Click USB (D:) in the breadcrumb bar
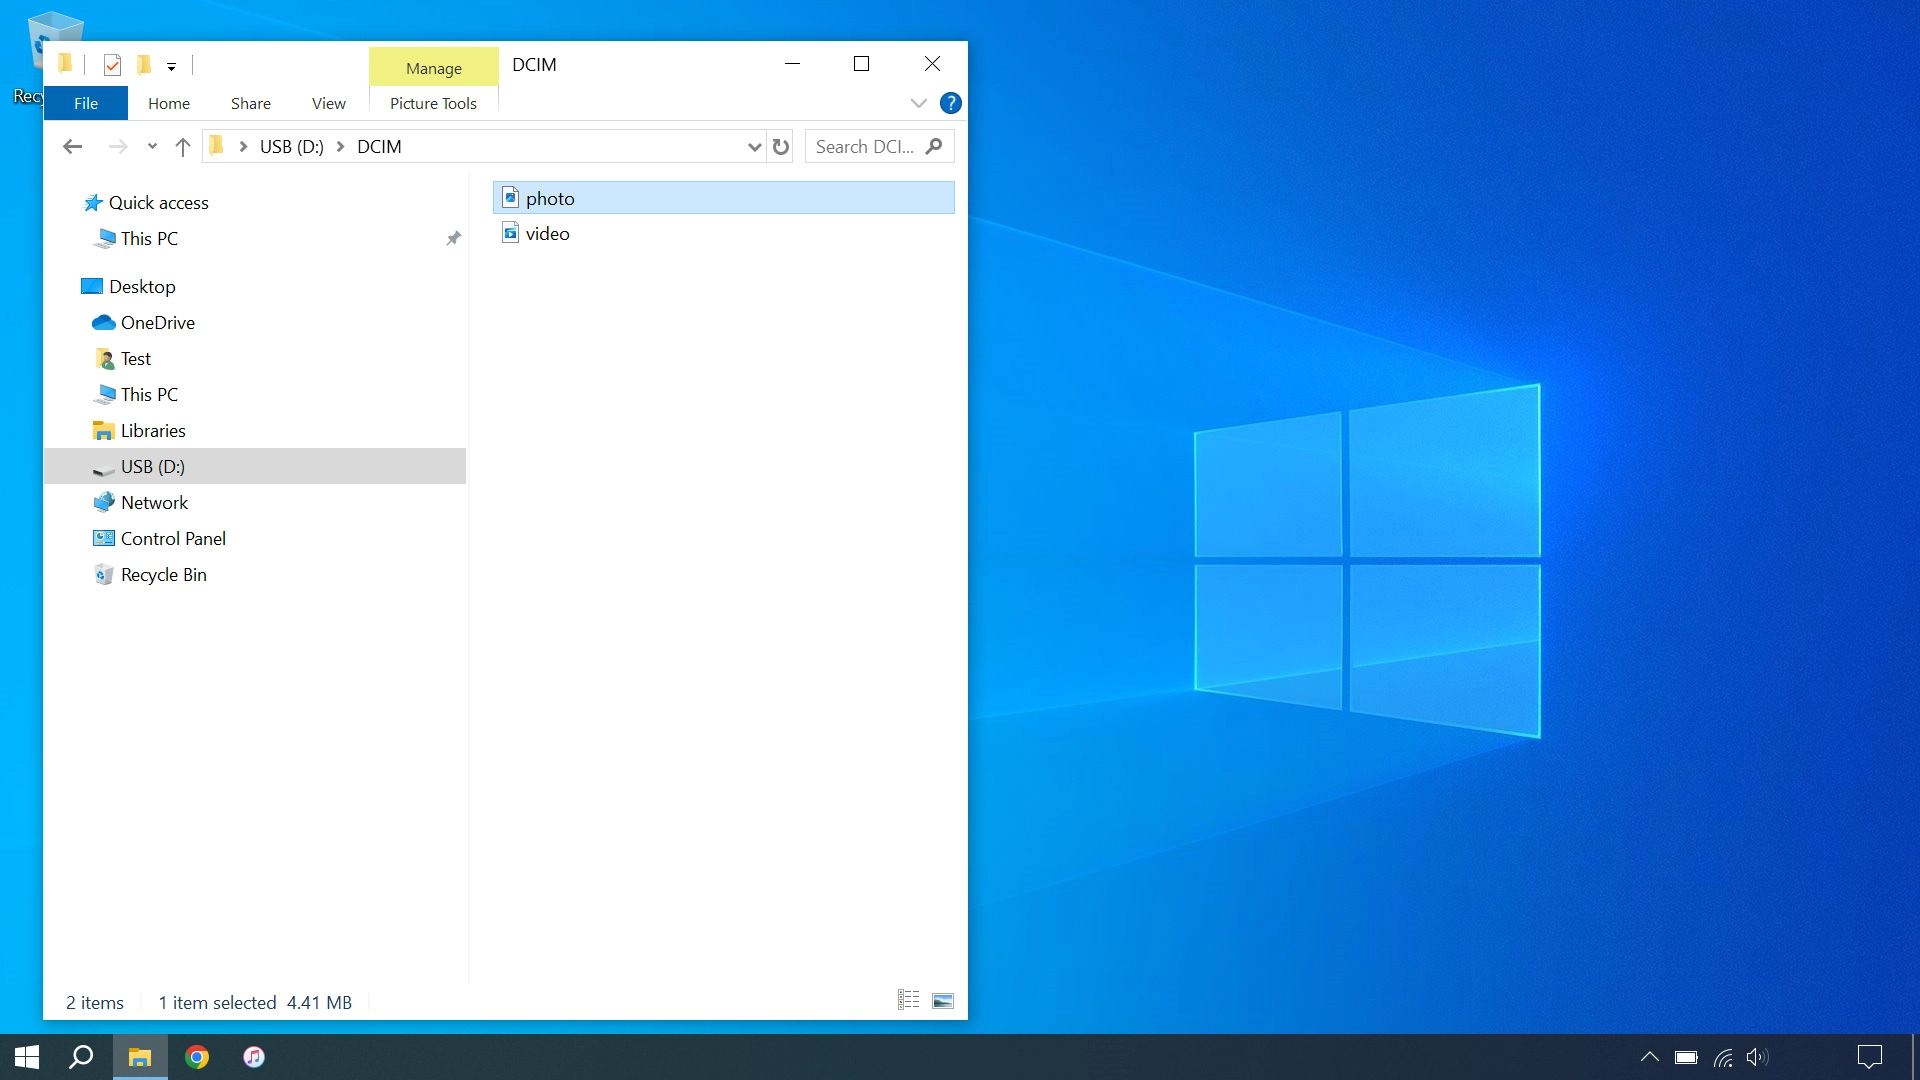The width and height of the screenshot is (1920, 1080). coord(291,146)
